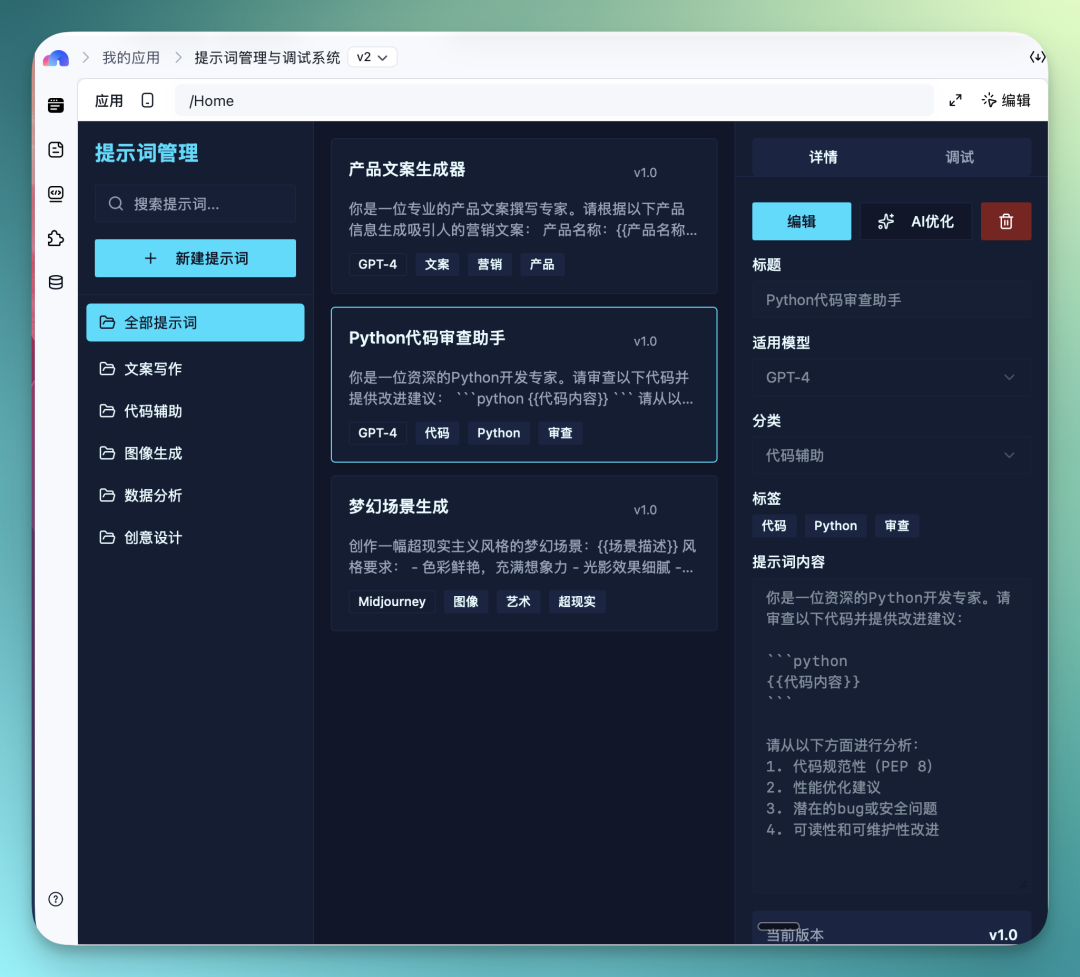
Task: Click the blue 编辑 button in the details panel
Action: [x=801, y=221]
